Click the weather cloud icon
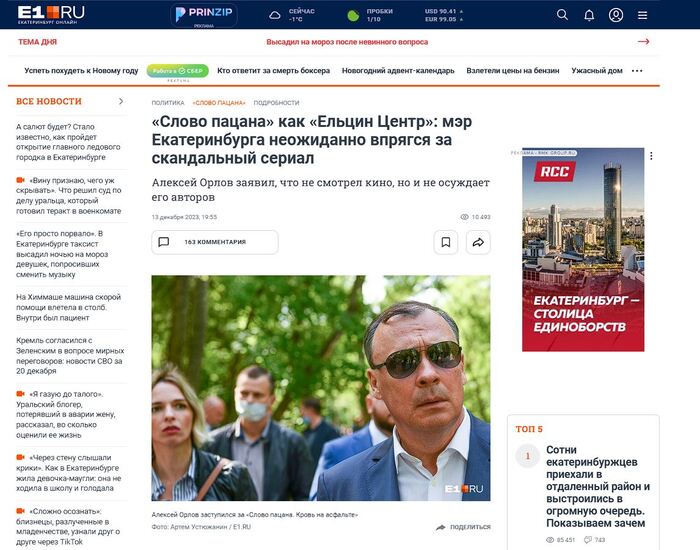Image resolution: width=700 pixels, height=550 pixels. coord(275,16)
